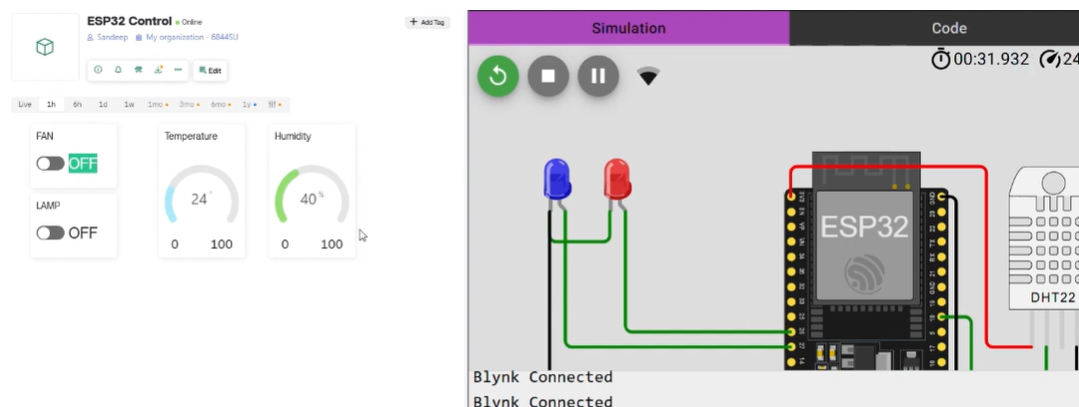The height and width of the screenshot is (407, 1079).
Task: Click the speed gauge performance icon
Action: [1050, 59]
